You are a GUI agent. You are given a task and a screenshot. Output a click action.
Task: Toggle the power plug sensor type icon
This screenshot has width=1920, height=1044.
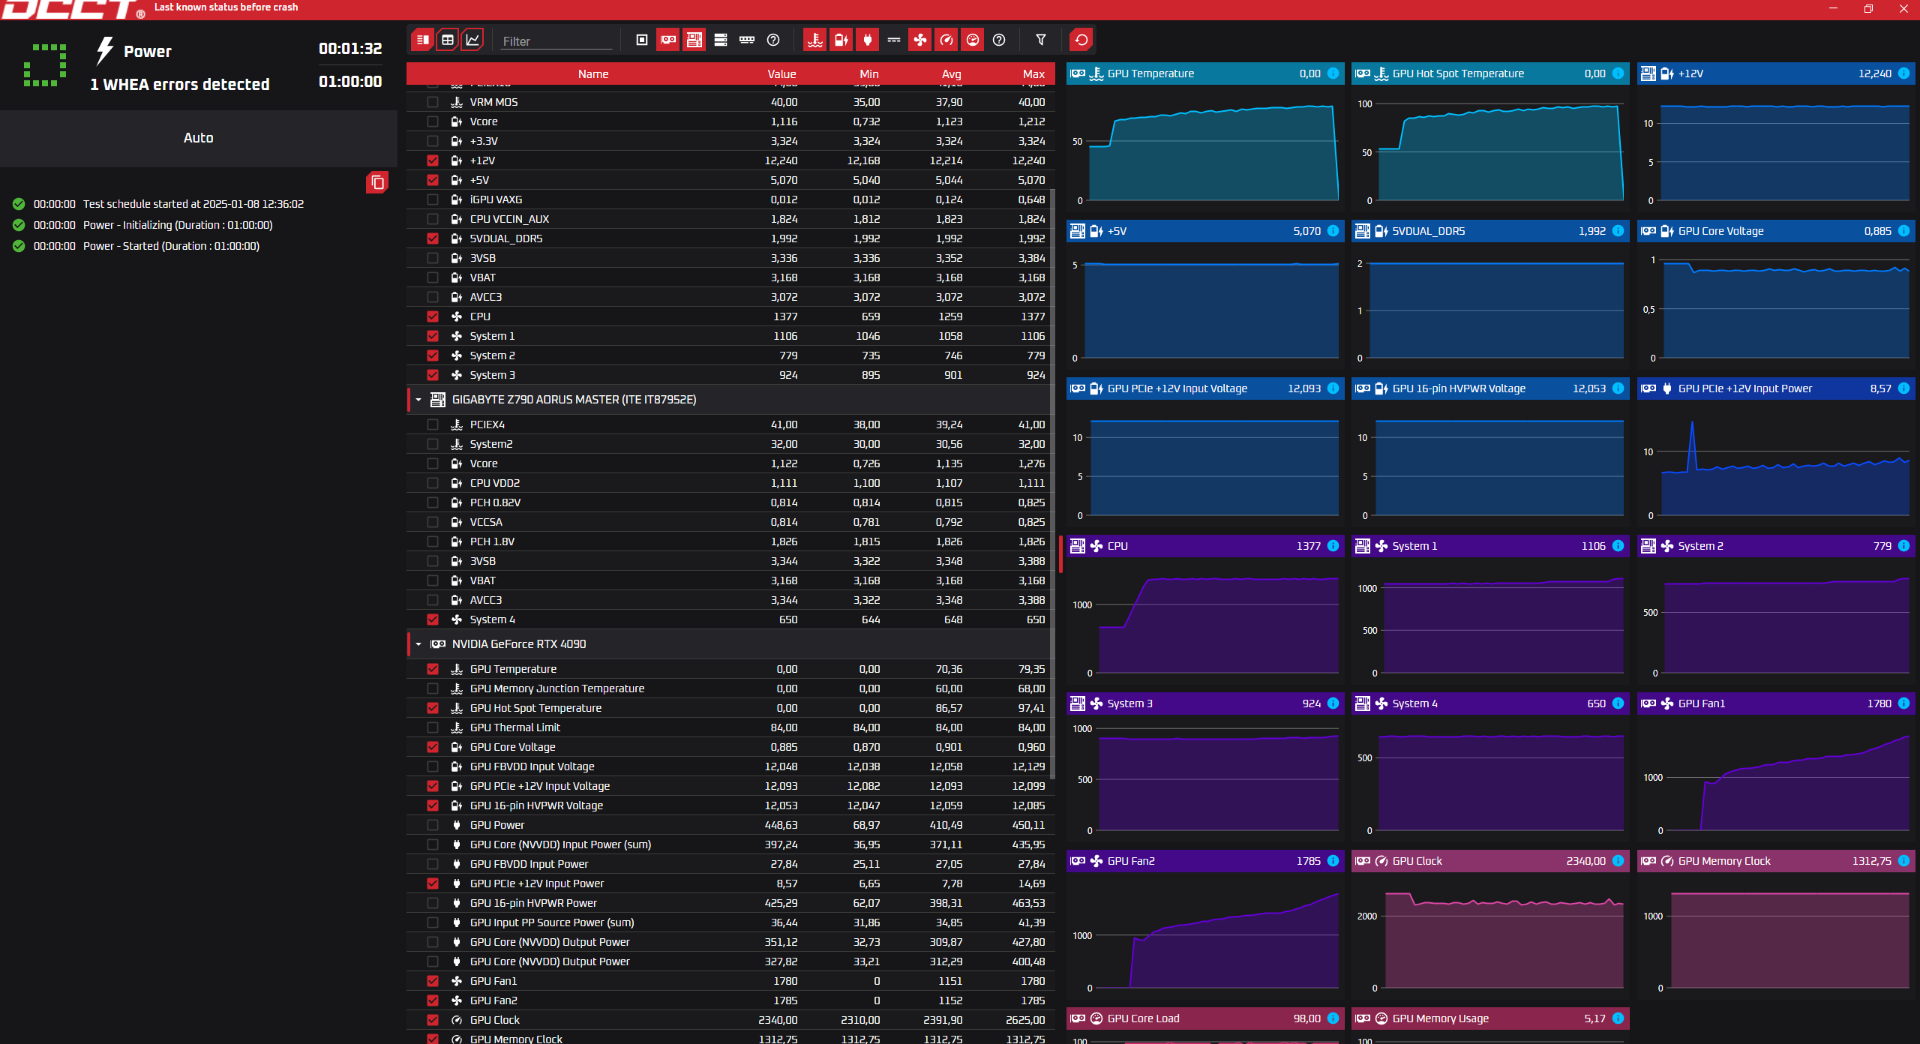pyautogui.click(x=868, y=40)
